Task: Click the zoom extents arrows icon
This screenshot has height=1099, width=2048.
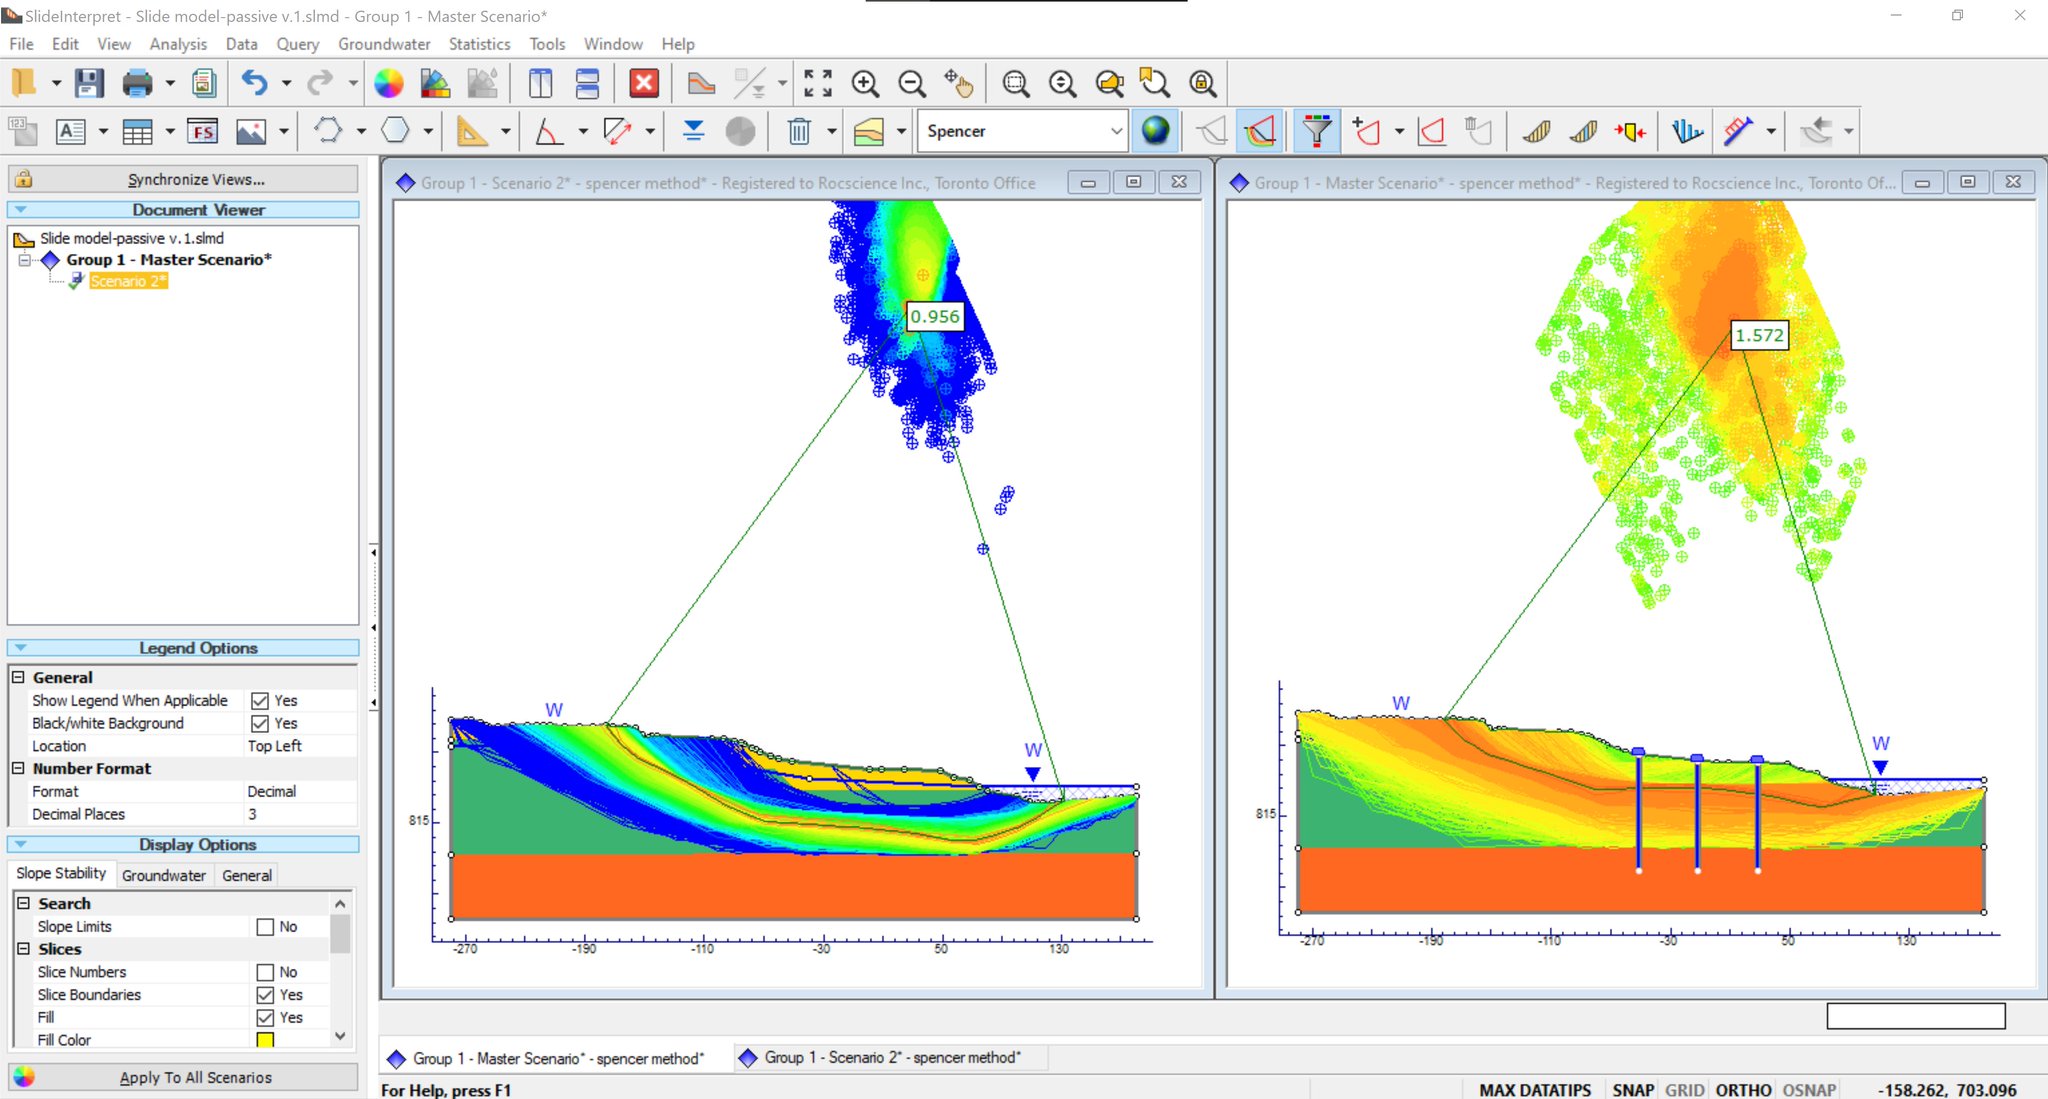Action: pos(817,83)
